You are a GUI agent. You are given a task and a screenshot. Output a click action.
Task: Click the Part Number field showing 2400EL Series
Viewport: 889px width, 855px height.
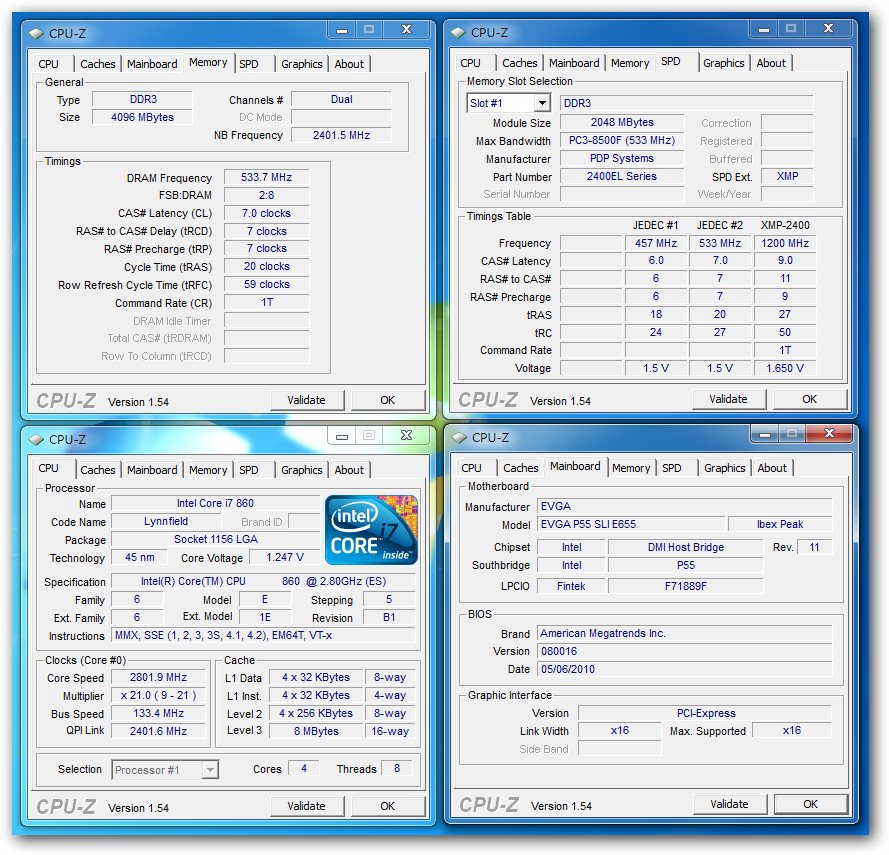tap(621, 176)
